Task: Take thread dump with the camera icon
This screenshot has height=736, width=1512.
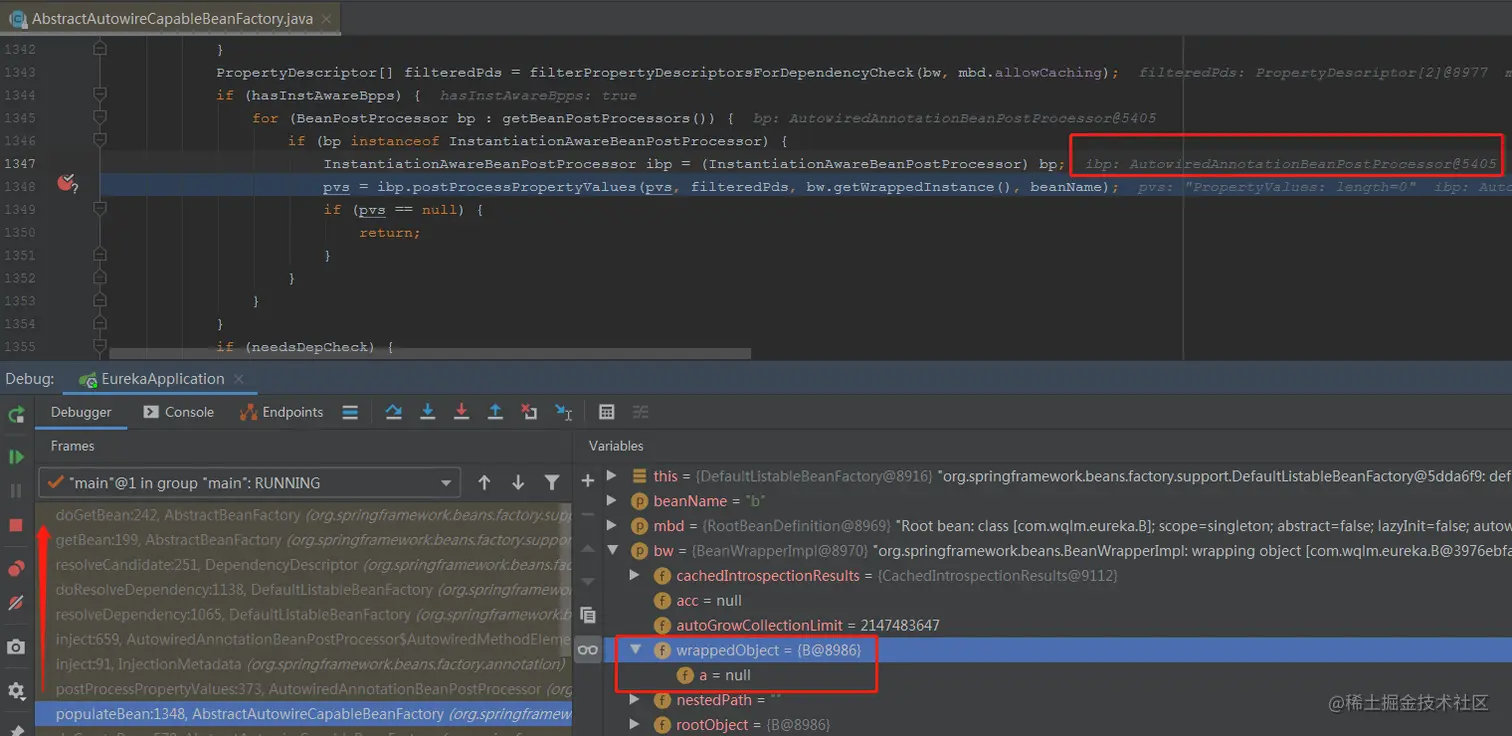Action: 16,647
